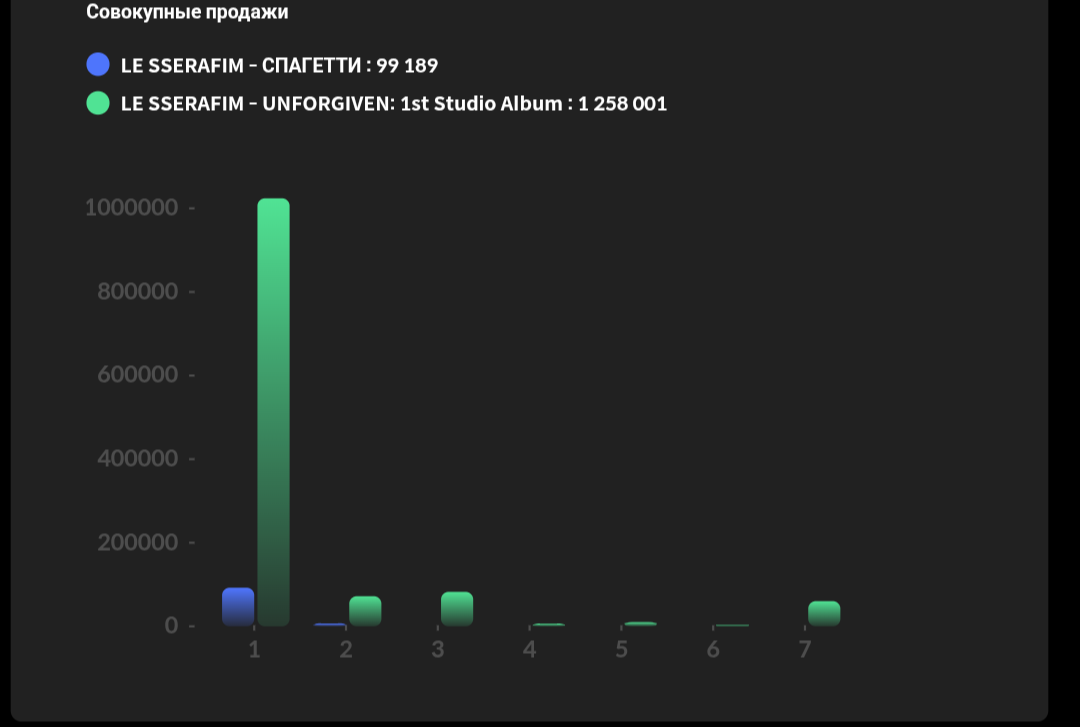Select the tallest green bar at position 1
Viewport: 1080px width, 727px height.
pos(273,411)
